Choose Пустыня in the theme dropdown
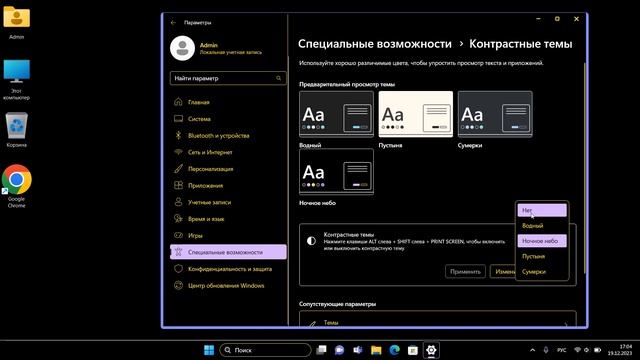This screenshot has width=640, height=360. 542,256
